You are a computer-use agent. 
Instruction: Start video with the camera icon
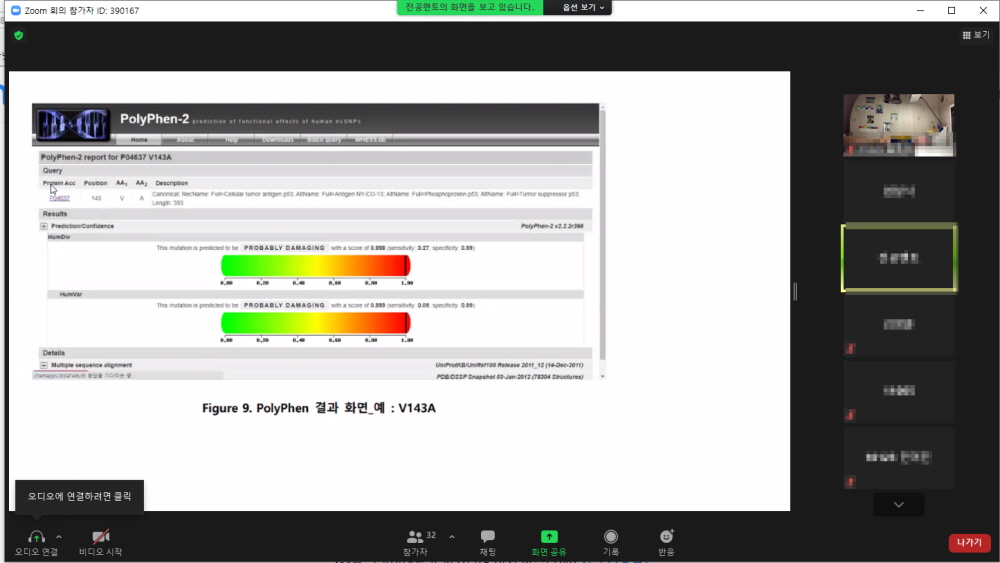[x=101, y=537]
